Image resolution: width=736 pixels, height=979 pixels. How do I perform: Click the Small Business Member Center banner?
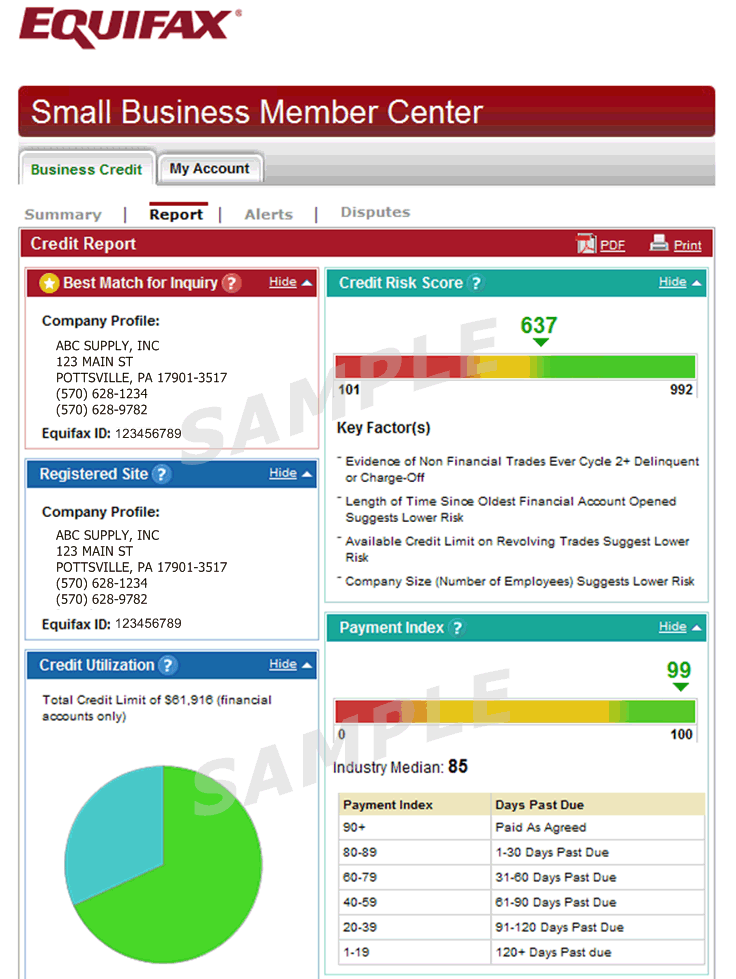(366, 112)
